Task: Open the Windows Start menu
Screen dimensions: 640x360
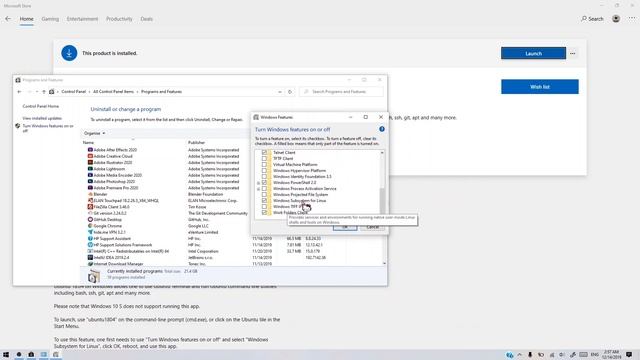Action: tap(6, 355)
